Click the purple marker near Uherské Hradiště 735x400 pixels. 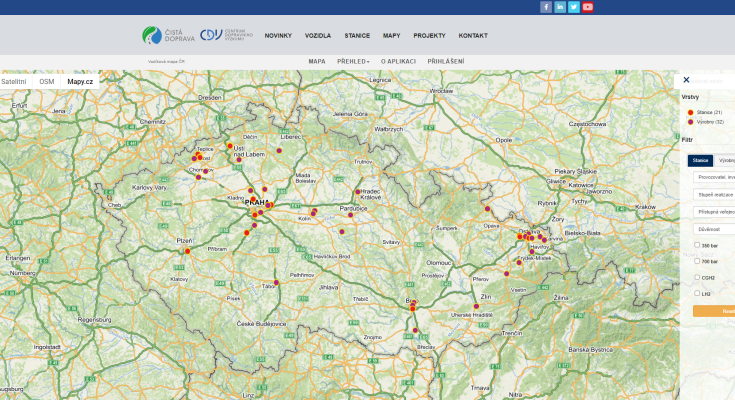click(x=476, y=306)
